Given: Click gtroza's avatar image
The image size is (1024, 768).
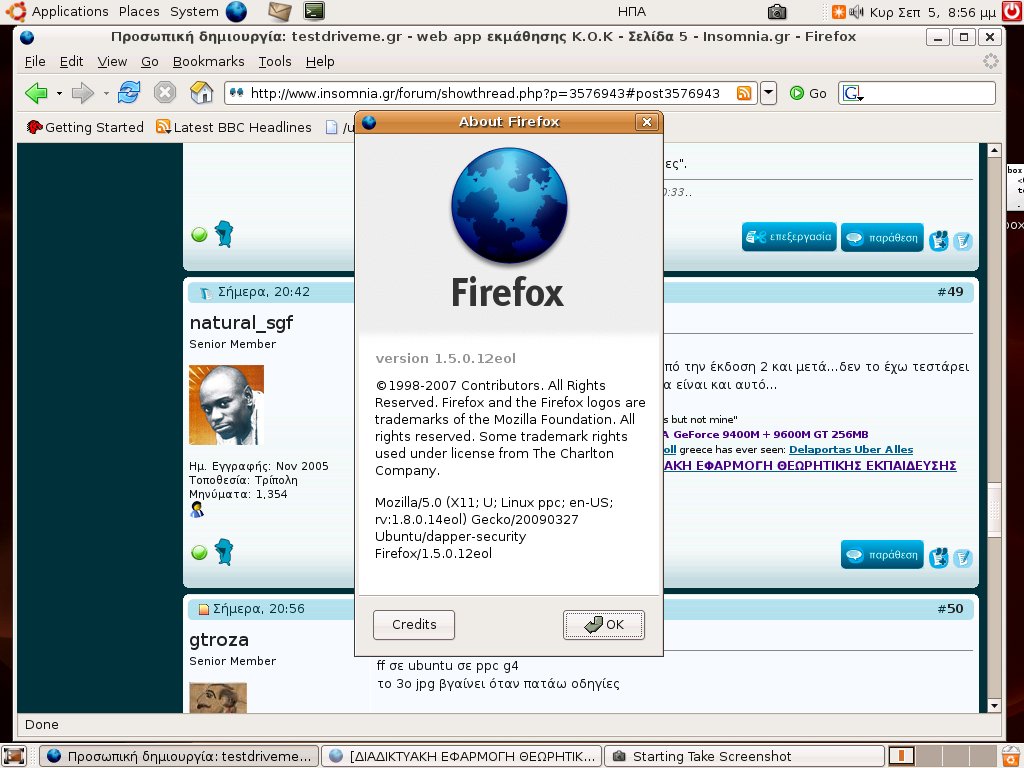Looking at the screenshot, I should pos(217,697).
